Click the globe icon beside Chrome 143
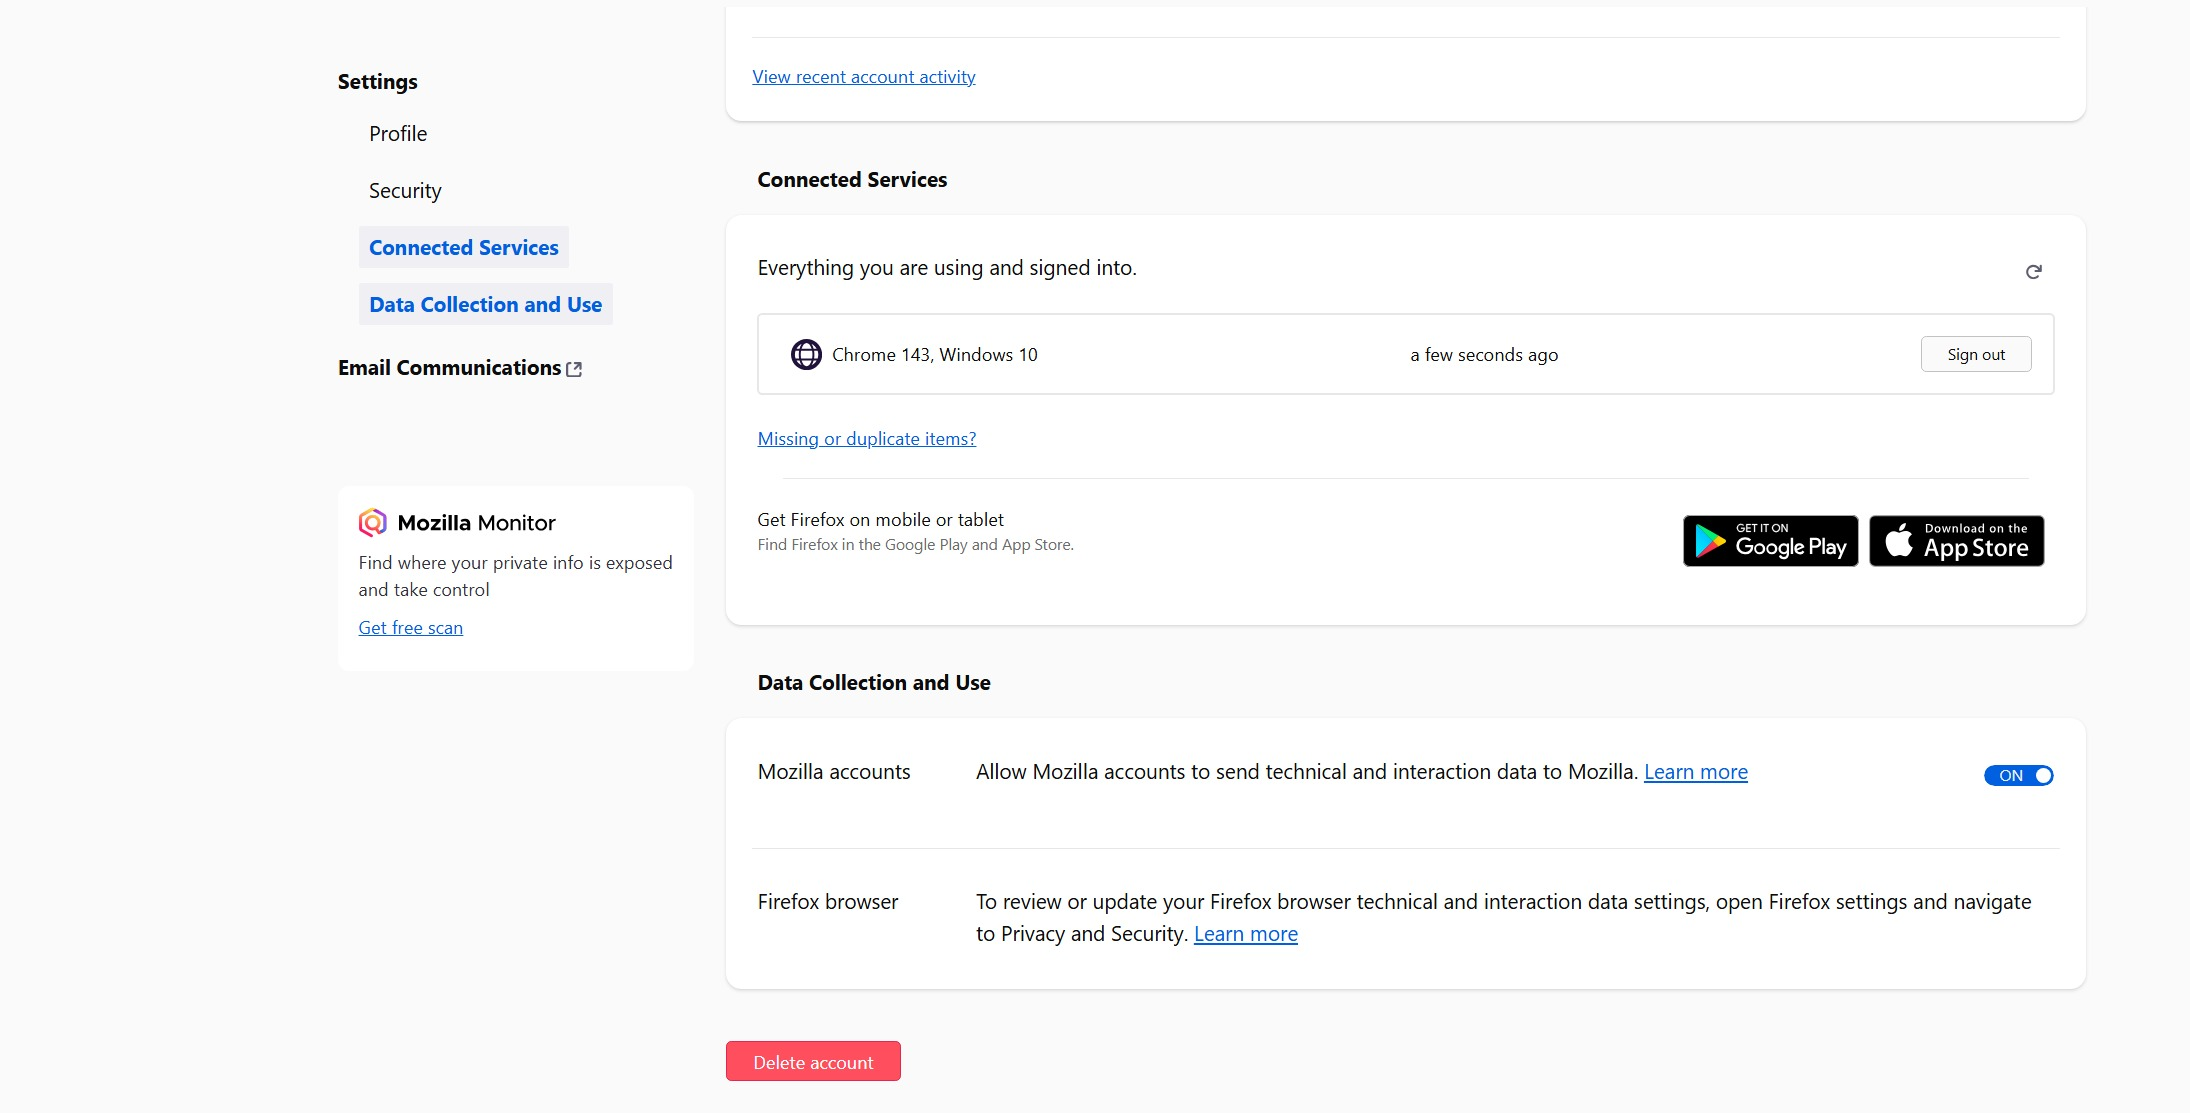 806,354
